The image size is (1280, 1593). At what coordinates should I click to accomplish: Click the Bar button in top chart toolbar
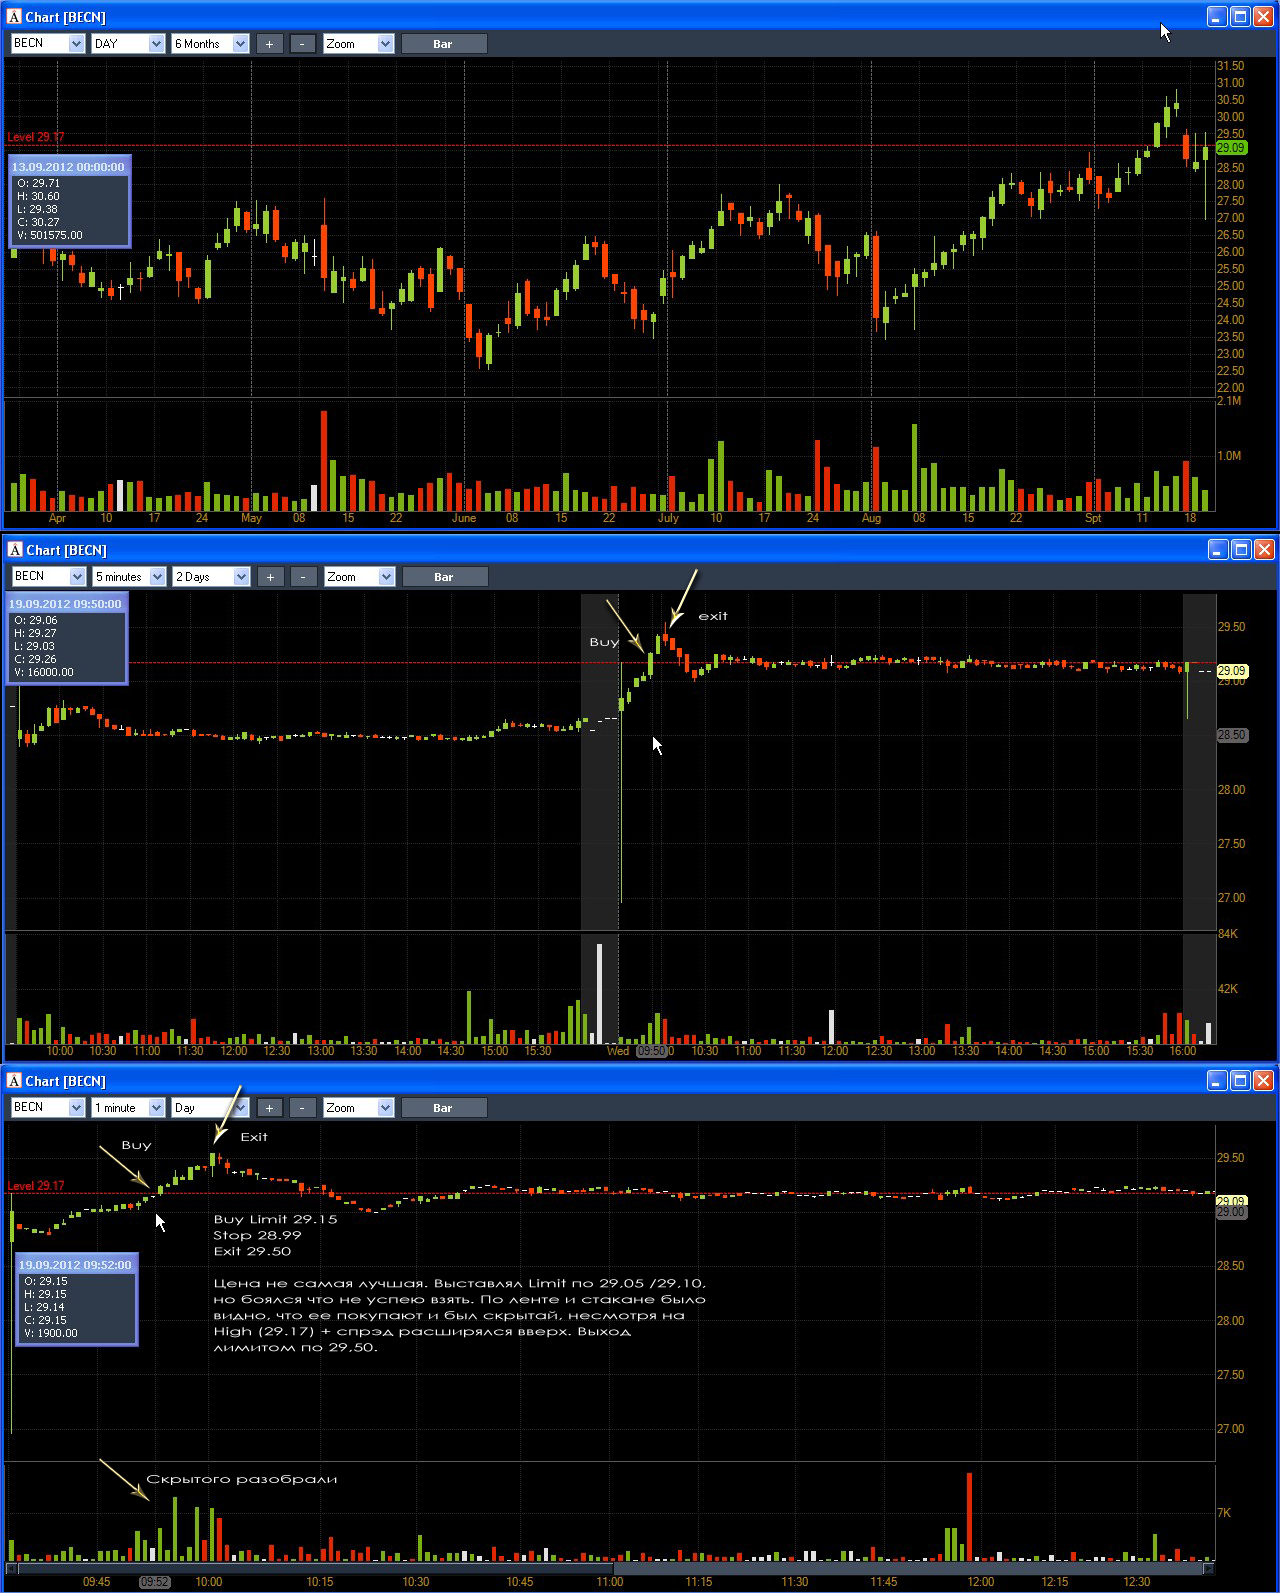[x=443, y=44]
